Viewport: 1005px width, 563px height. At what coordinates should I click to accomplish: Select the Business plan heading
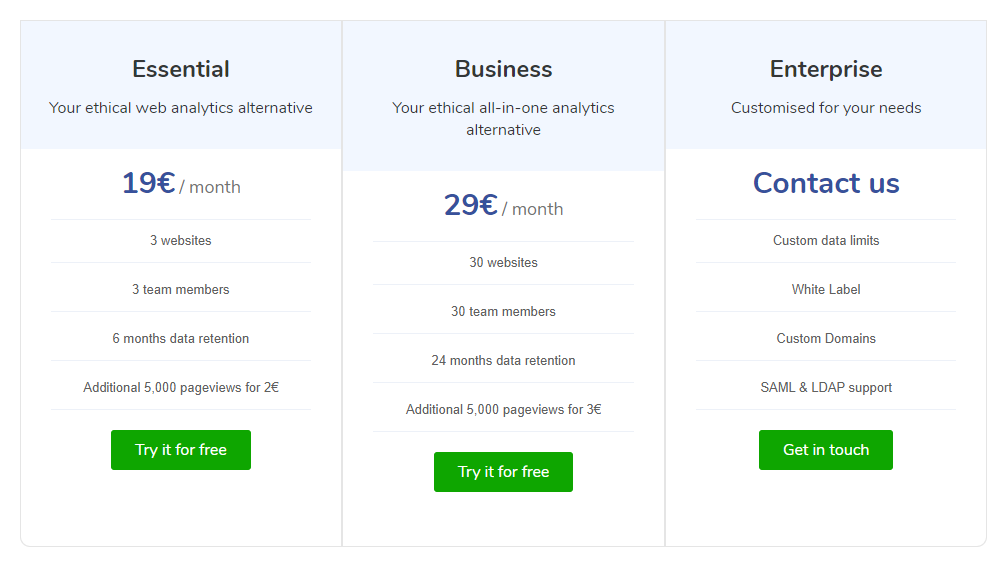point(503,69)
